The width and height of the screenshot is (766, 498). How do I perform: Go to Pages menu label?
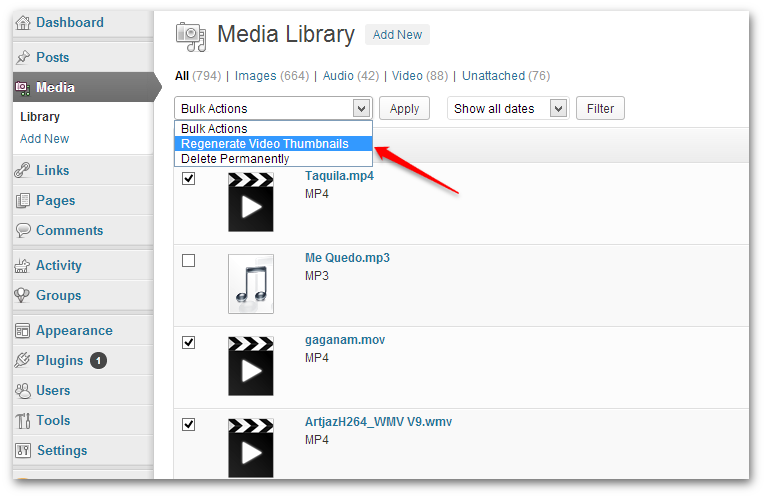56,200
